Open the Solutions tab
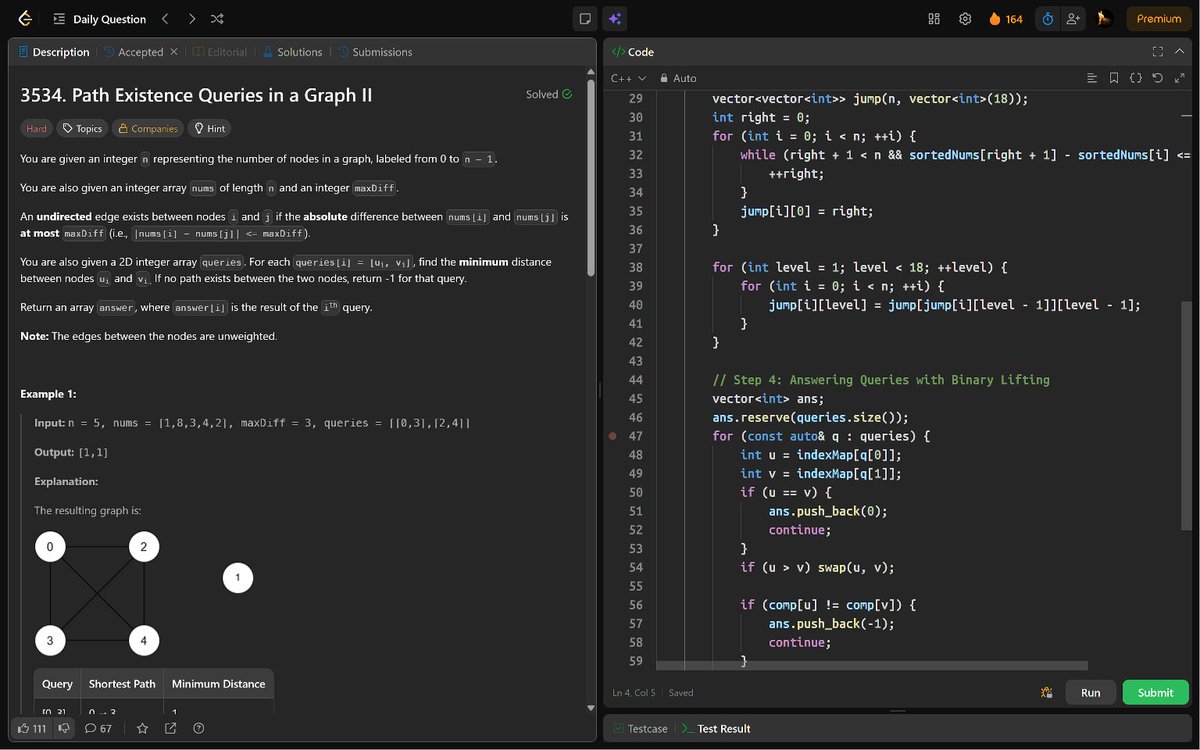Image resolution: width=1200 pixels, height=750 pixels. (x=292, y=52)
